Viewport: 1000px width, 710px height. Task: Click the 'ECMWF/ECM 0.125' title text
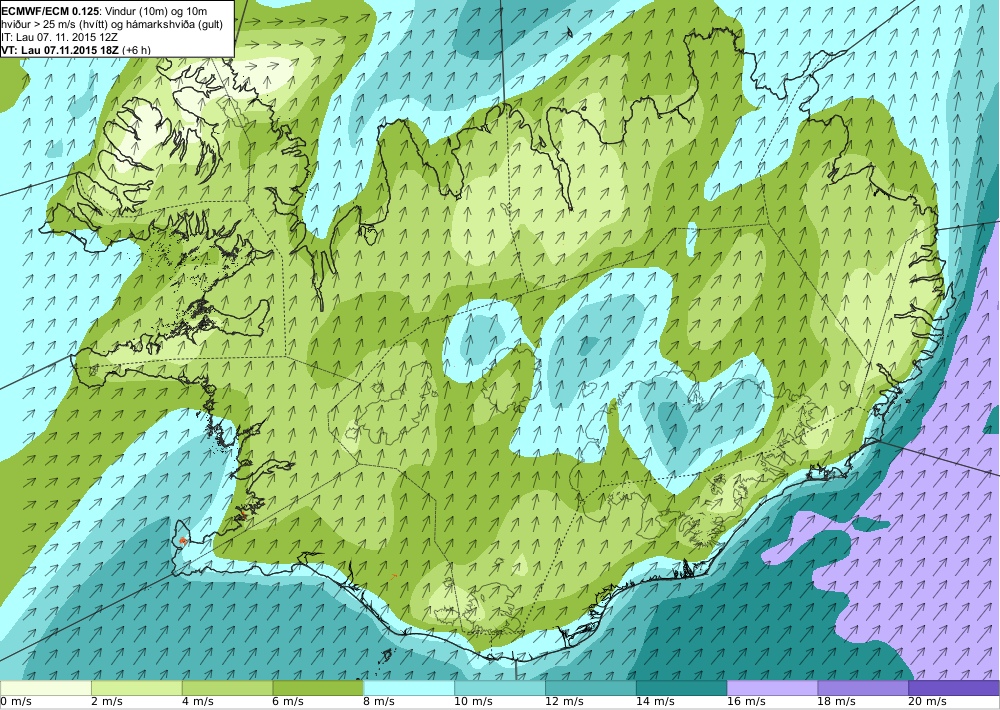click(50, 10)
